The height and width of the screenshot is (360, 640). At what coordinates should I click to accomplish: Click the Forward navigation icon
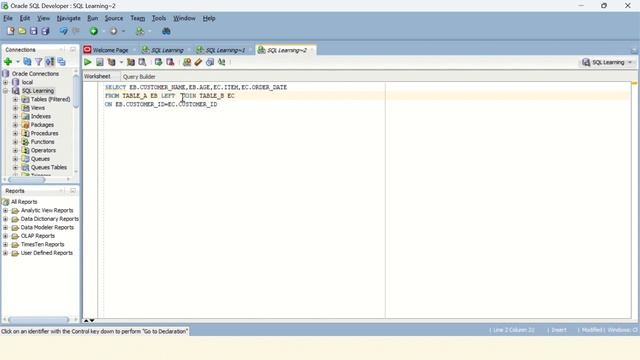113,31
